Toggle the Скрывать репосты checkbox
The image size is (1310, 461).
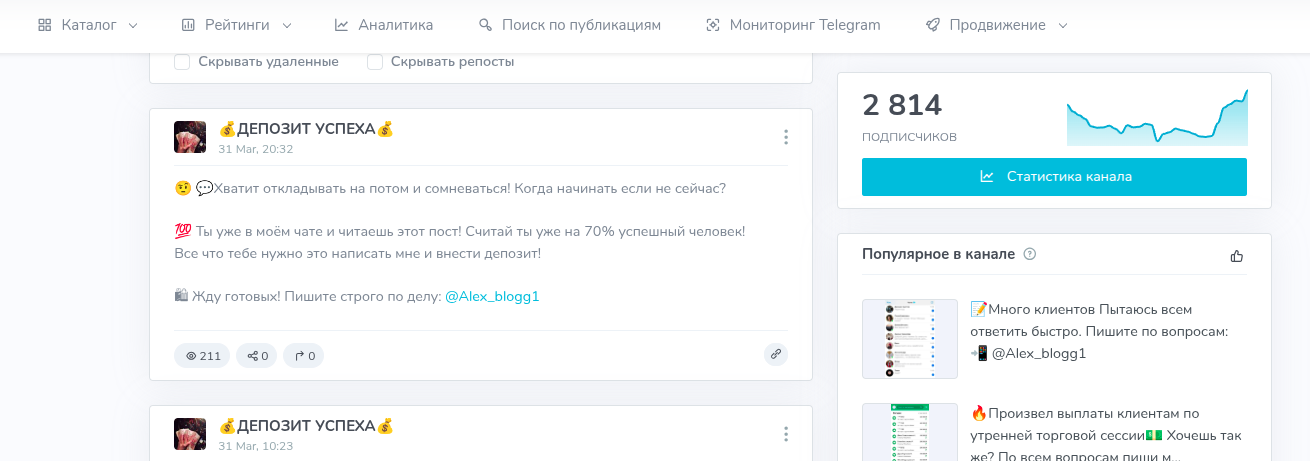375,62
